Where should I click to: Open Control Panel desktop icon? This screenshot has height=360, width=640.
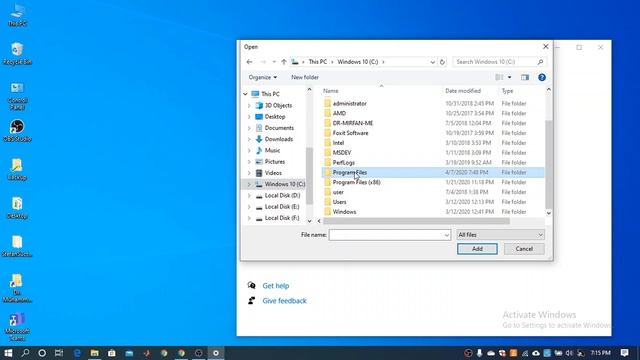17,96
